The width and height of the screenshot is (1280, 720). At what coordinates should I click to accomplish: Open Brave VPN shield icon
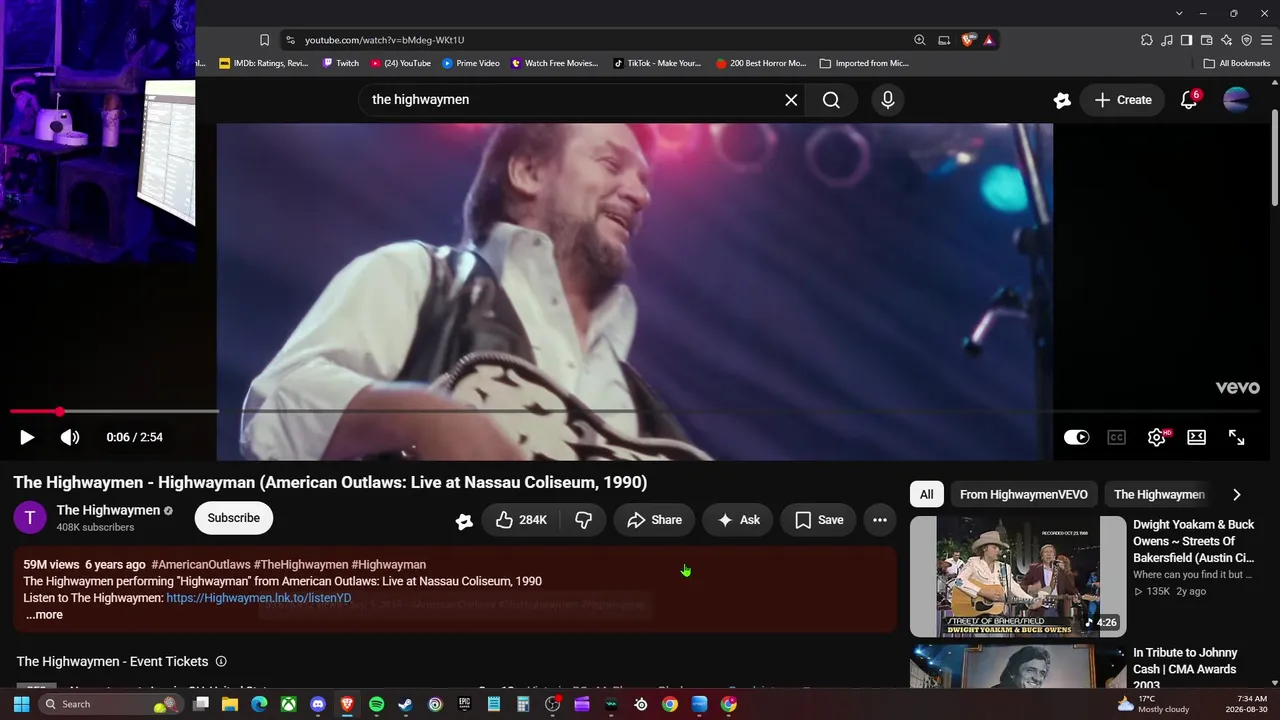pyautogui.click(x=1246, y=40)
